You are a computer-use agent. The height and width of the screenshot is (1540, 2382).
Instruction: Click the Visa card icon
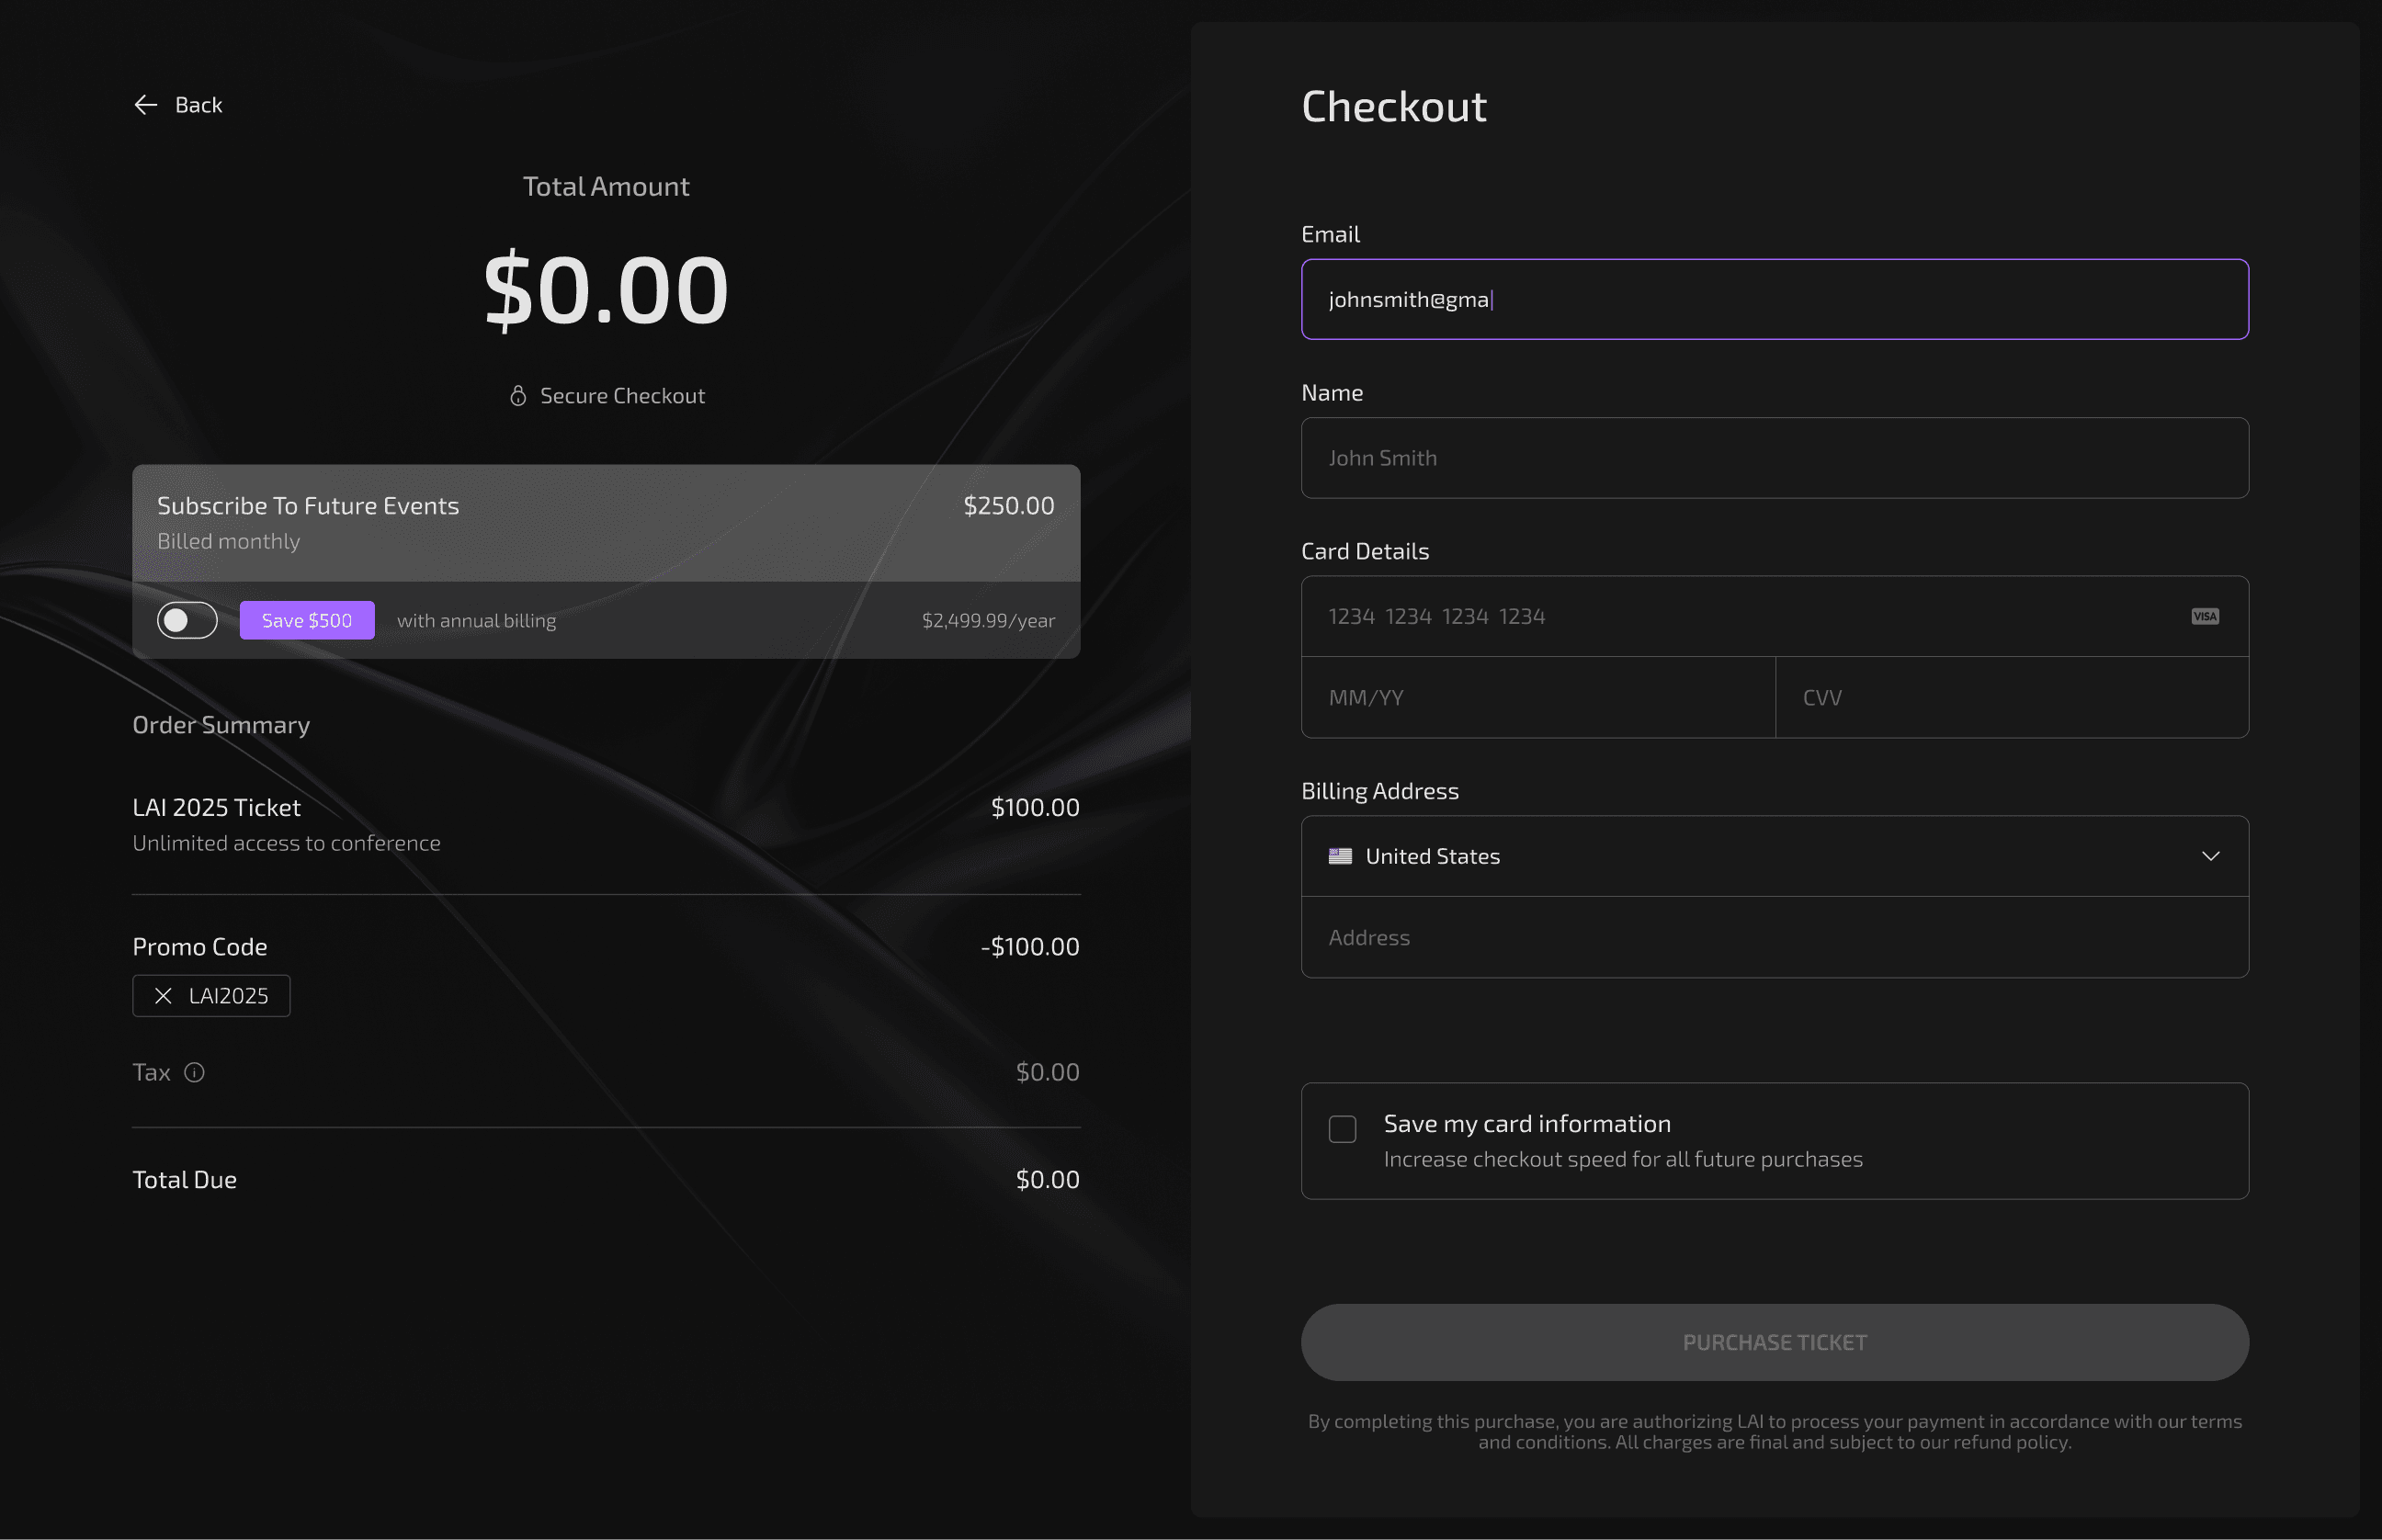[x=2205, y=616]
